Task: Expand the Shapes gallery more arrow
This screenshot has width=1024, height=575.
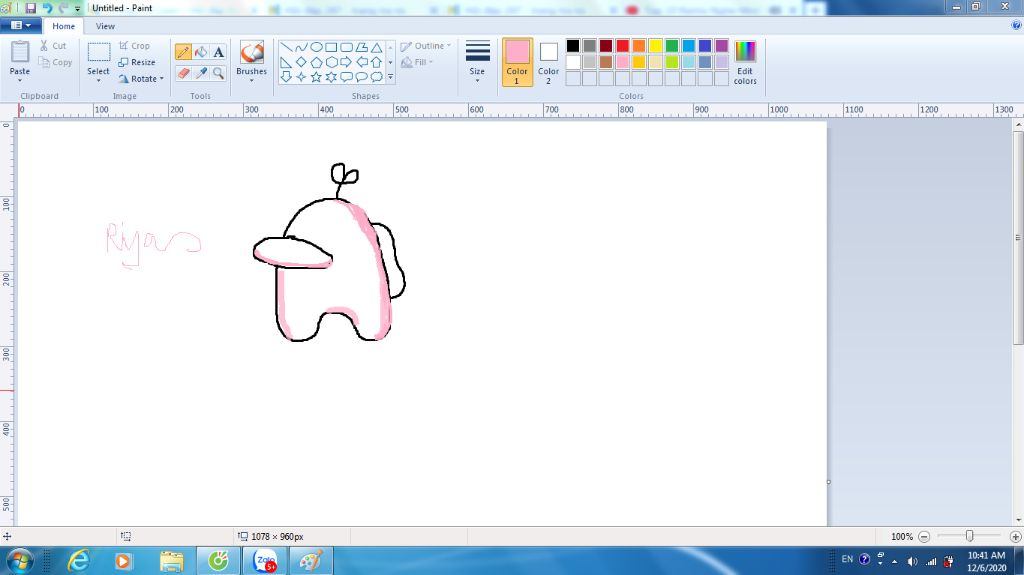Action: click(391, 77)
